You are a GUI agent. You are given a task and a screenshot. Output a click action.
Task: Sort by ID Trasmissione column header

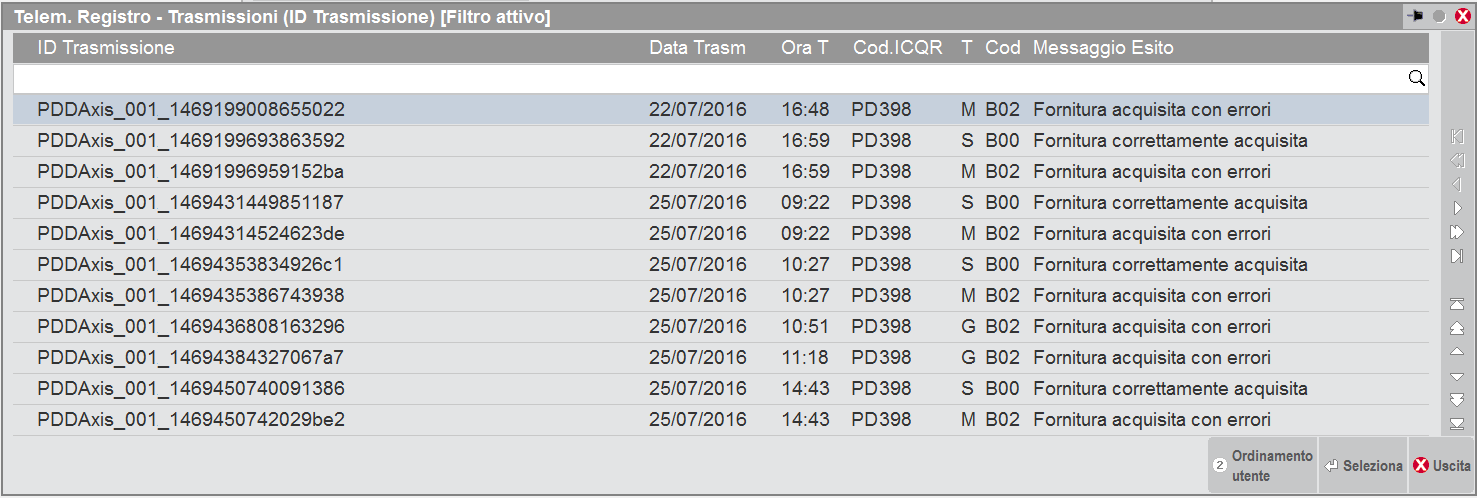[x=106, y=48]
